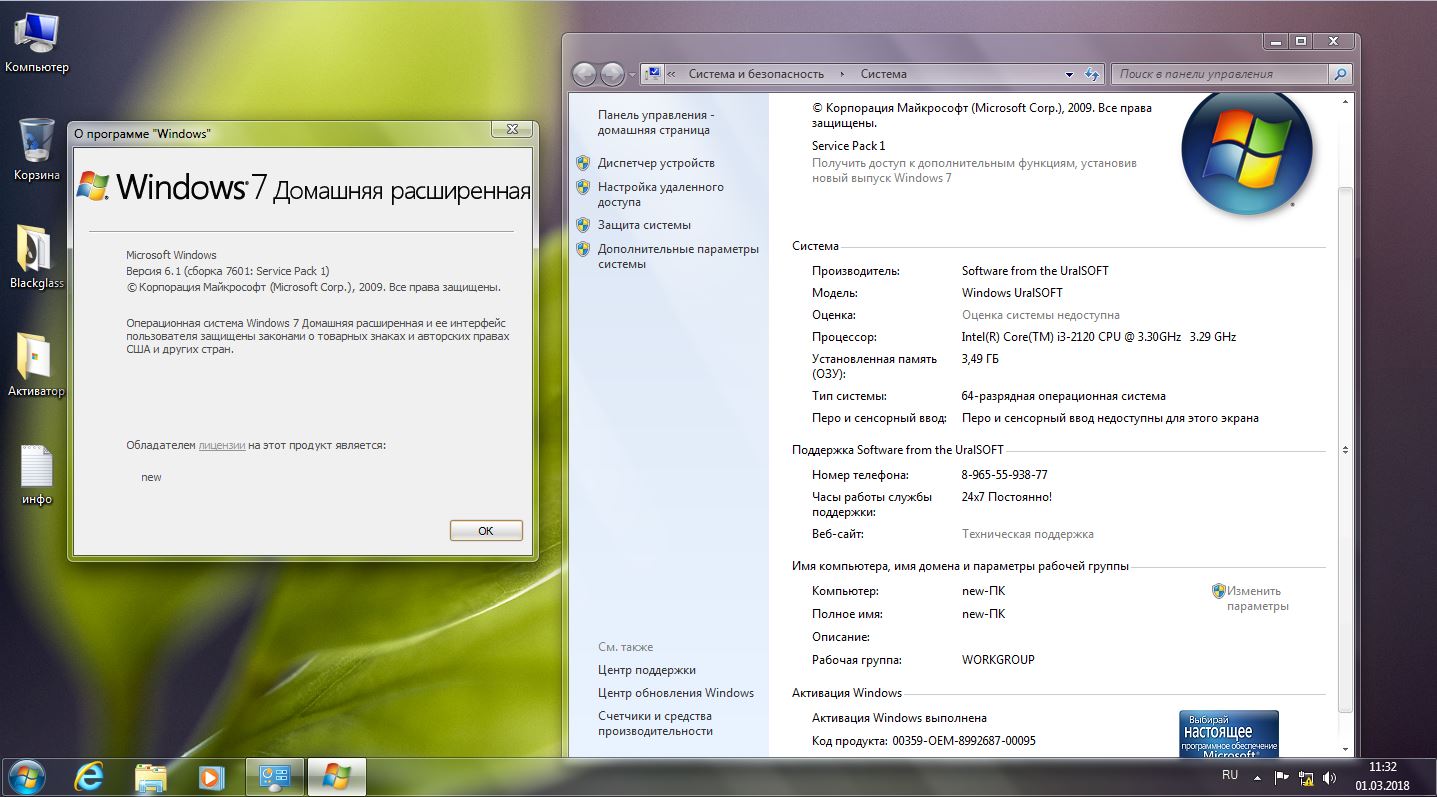Expand arrow after Система и безопасность
Screen dimensions: 1437x797
[842, 74]
